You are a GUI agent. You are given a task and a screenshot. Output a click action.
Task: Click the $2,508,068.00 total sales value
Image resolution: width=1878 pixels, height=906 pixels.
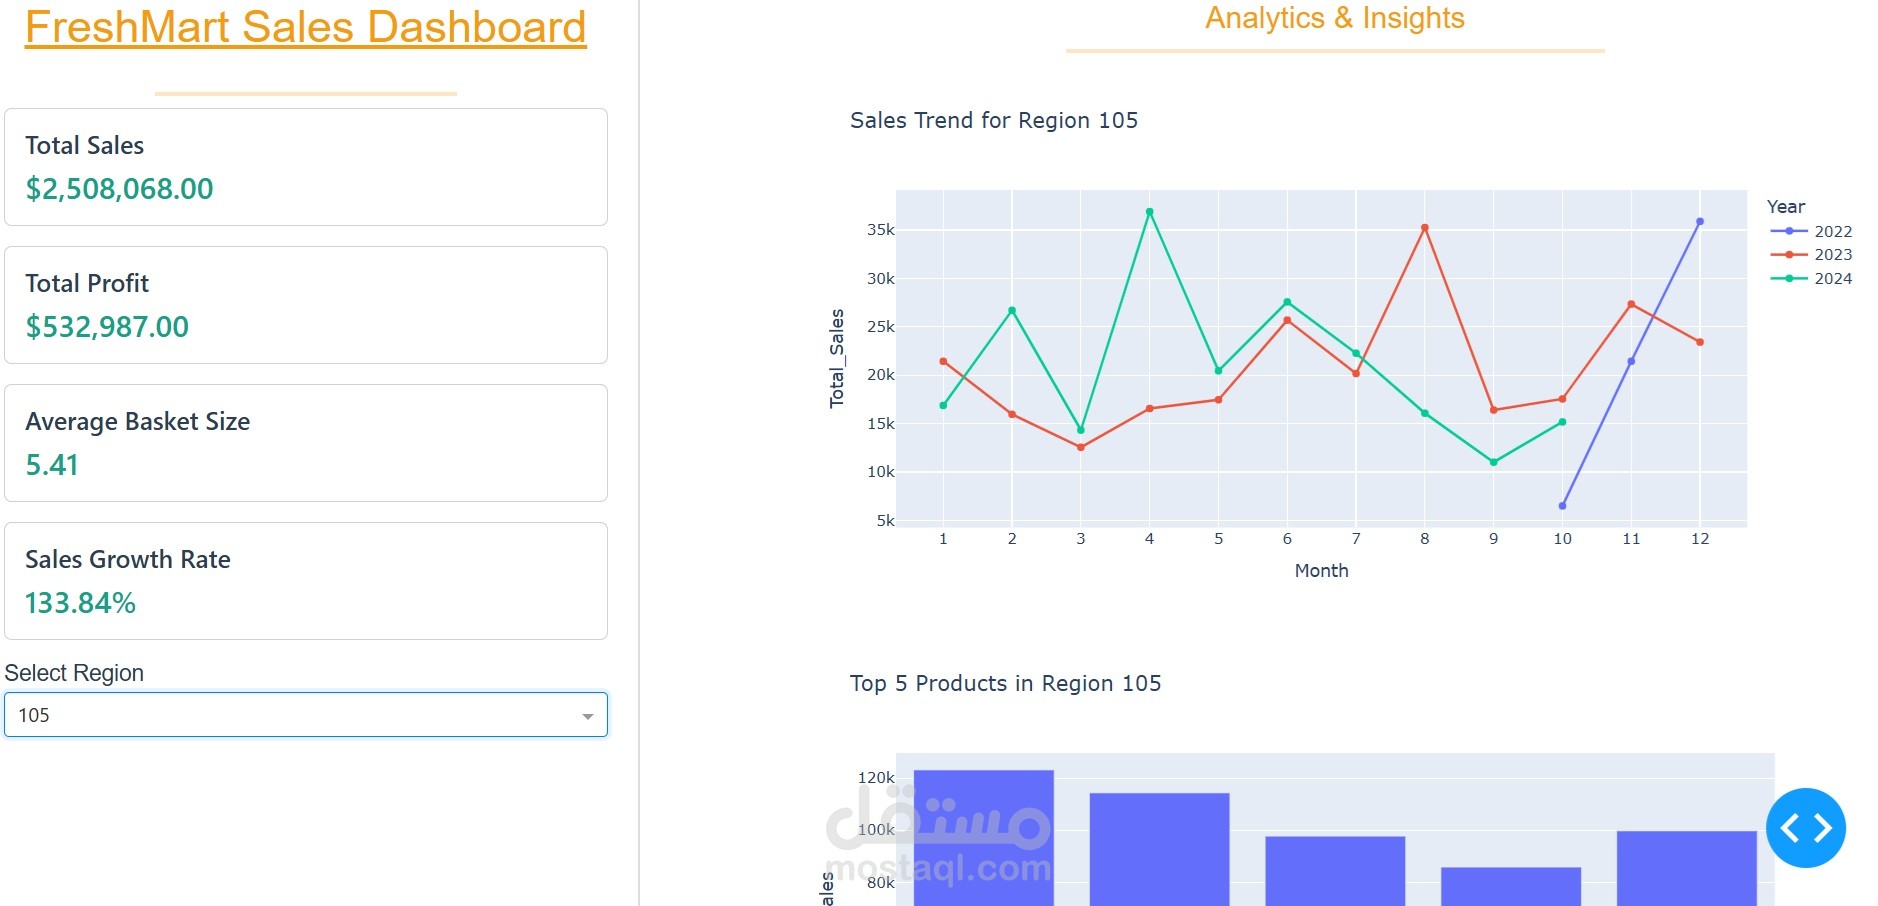pyautogui.click(x=119, y=189)
